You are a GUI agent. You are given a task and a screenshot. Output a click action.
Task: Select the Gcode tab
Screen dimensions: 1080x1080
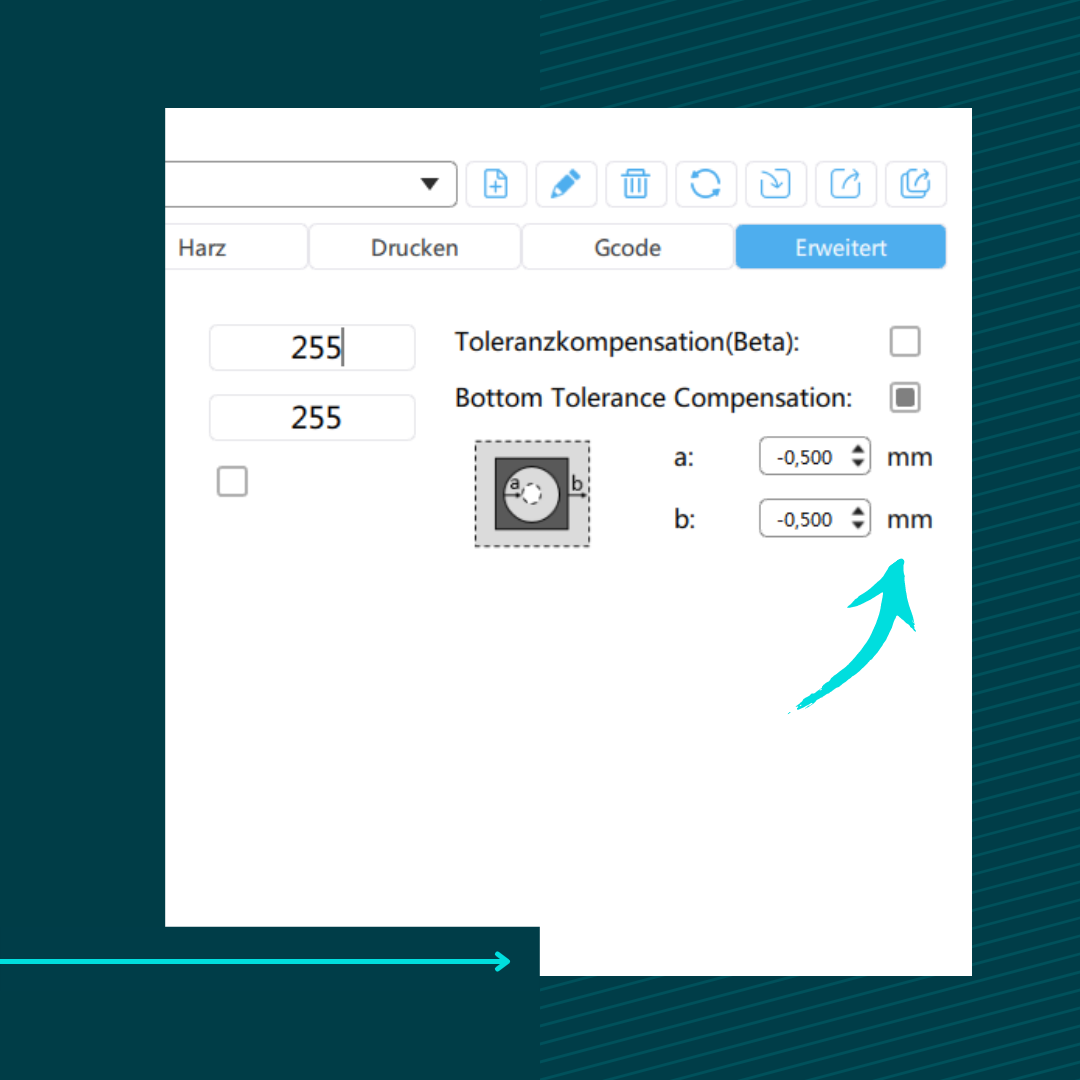[628, 247]
